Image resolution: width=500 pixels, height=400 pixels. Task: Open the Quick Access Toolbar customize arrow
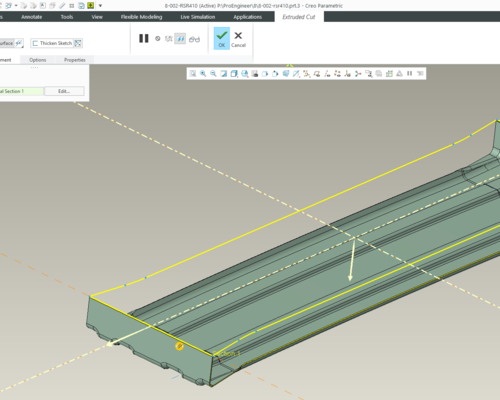click(100, 6)
